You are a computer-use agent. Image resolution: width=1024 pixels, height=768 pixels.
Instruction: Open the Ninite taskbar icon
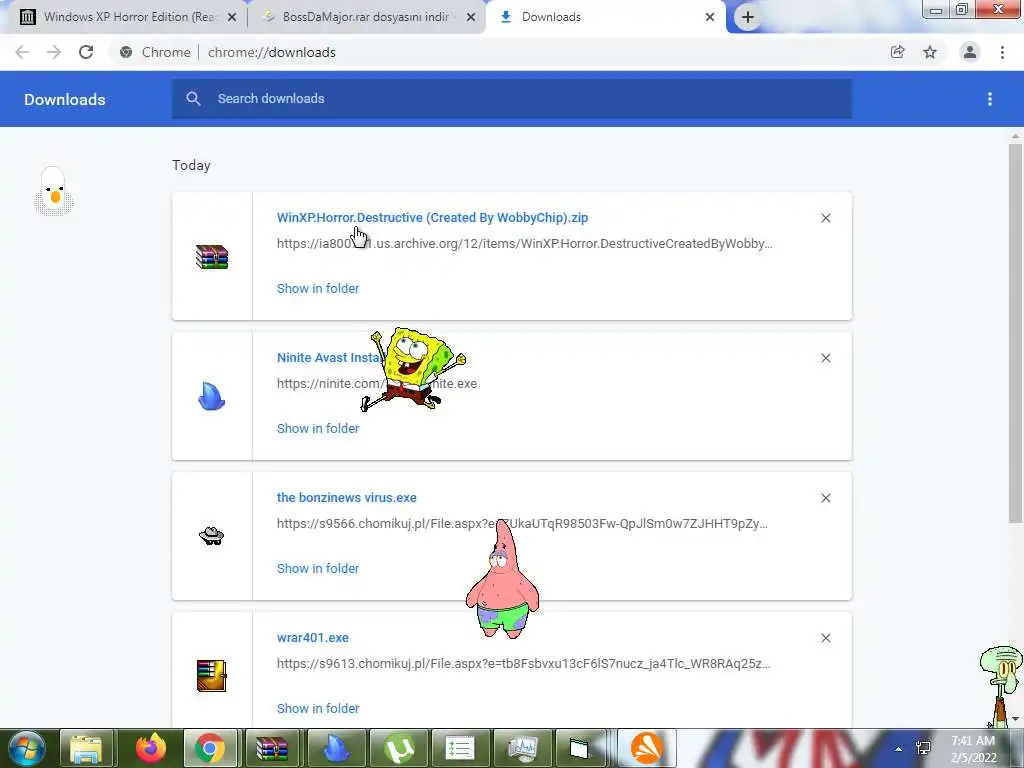336,748
